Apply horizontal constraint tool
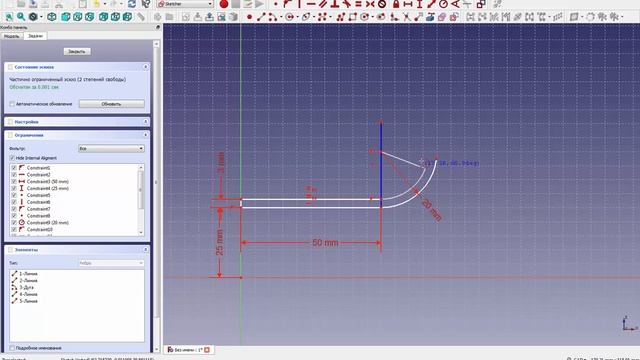 [x=311, y=4]
